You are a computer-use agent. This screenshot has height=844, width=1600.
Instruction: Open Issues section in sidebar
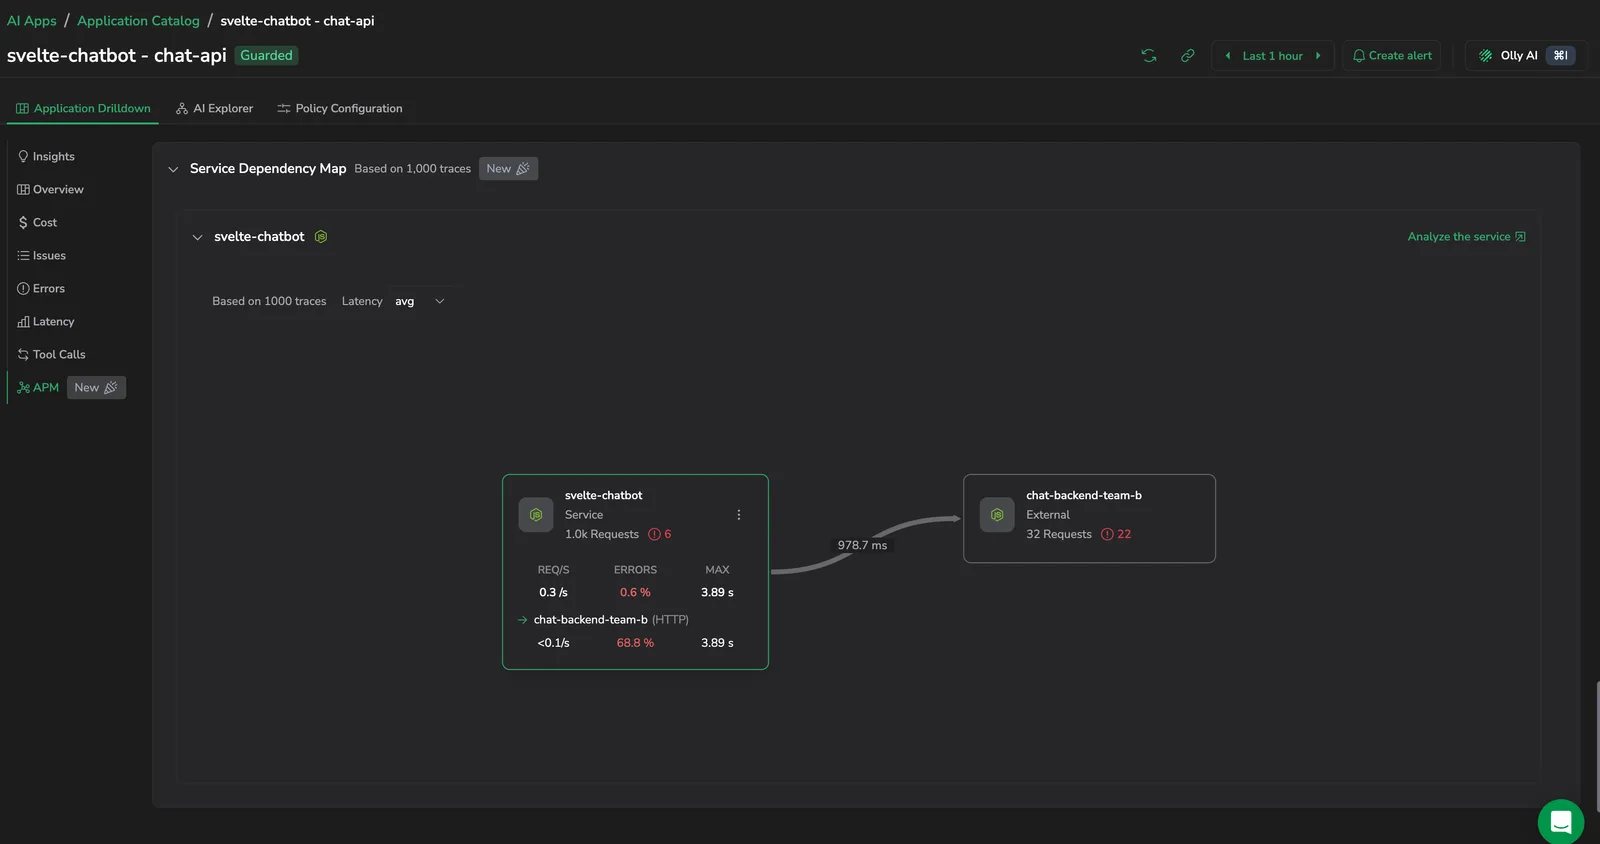(x=41, y=256)
